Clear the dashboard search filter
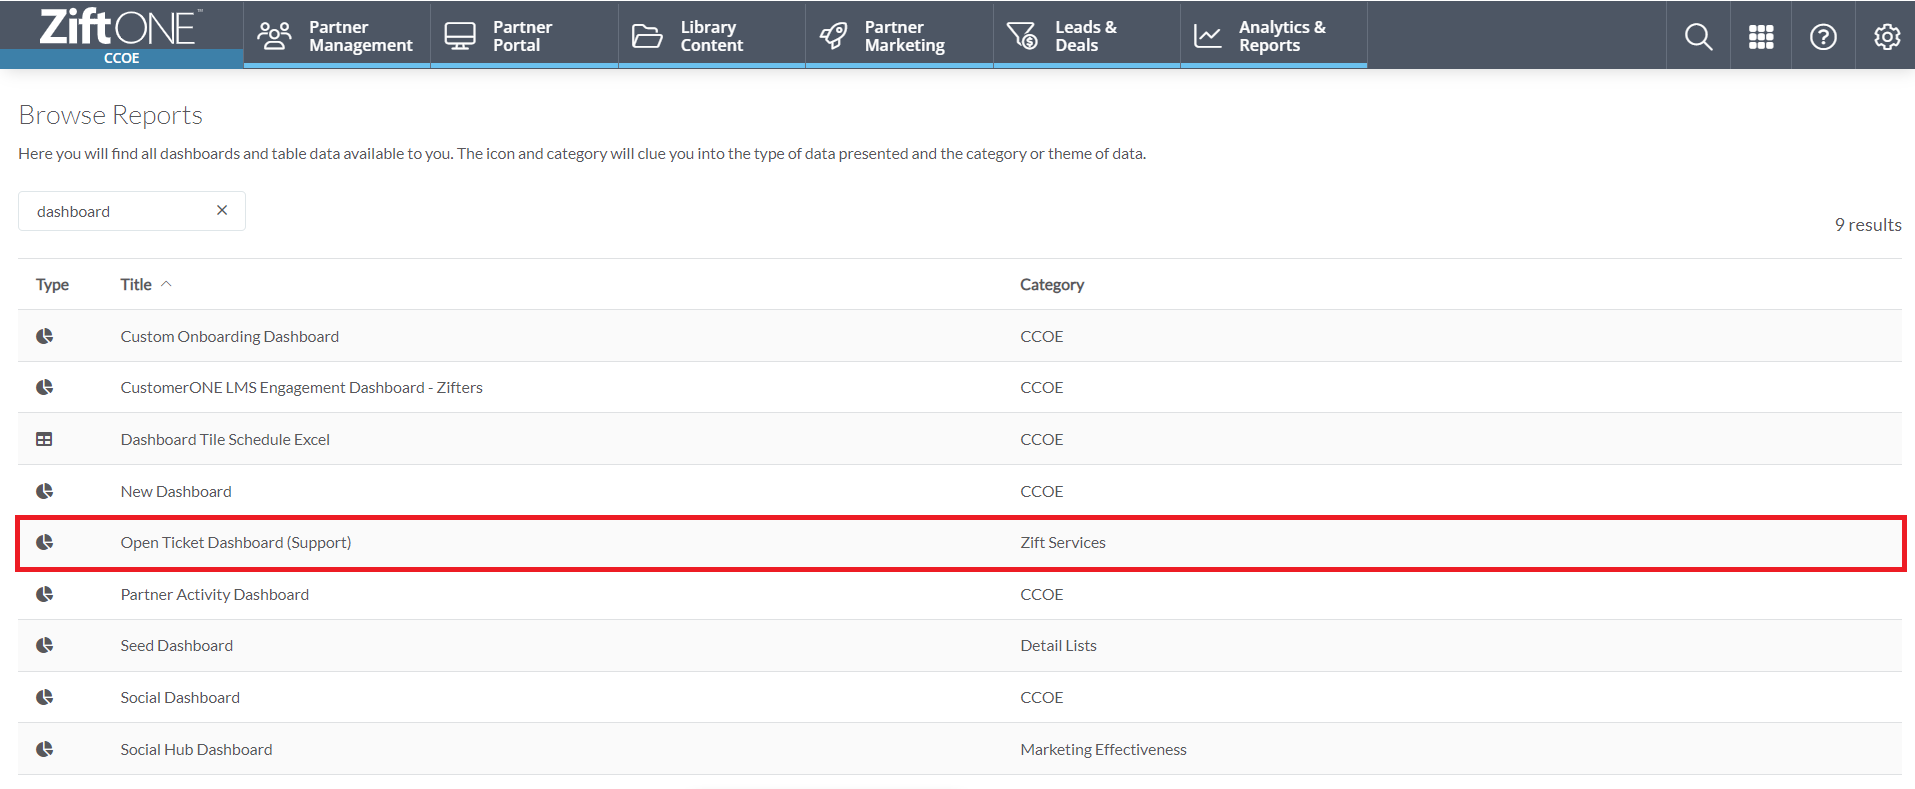1915x789 pixels. point(222,210)
